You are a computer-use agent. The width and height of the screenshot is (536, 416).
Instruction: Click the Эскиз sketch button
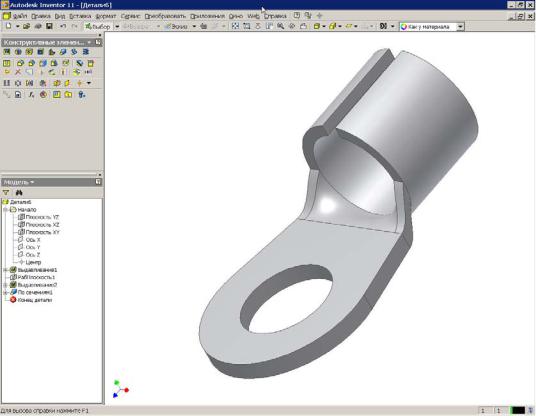176,26
